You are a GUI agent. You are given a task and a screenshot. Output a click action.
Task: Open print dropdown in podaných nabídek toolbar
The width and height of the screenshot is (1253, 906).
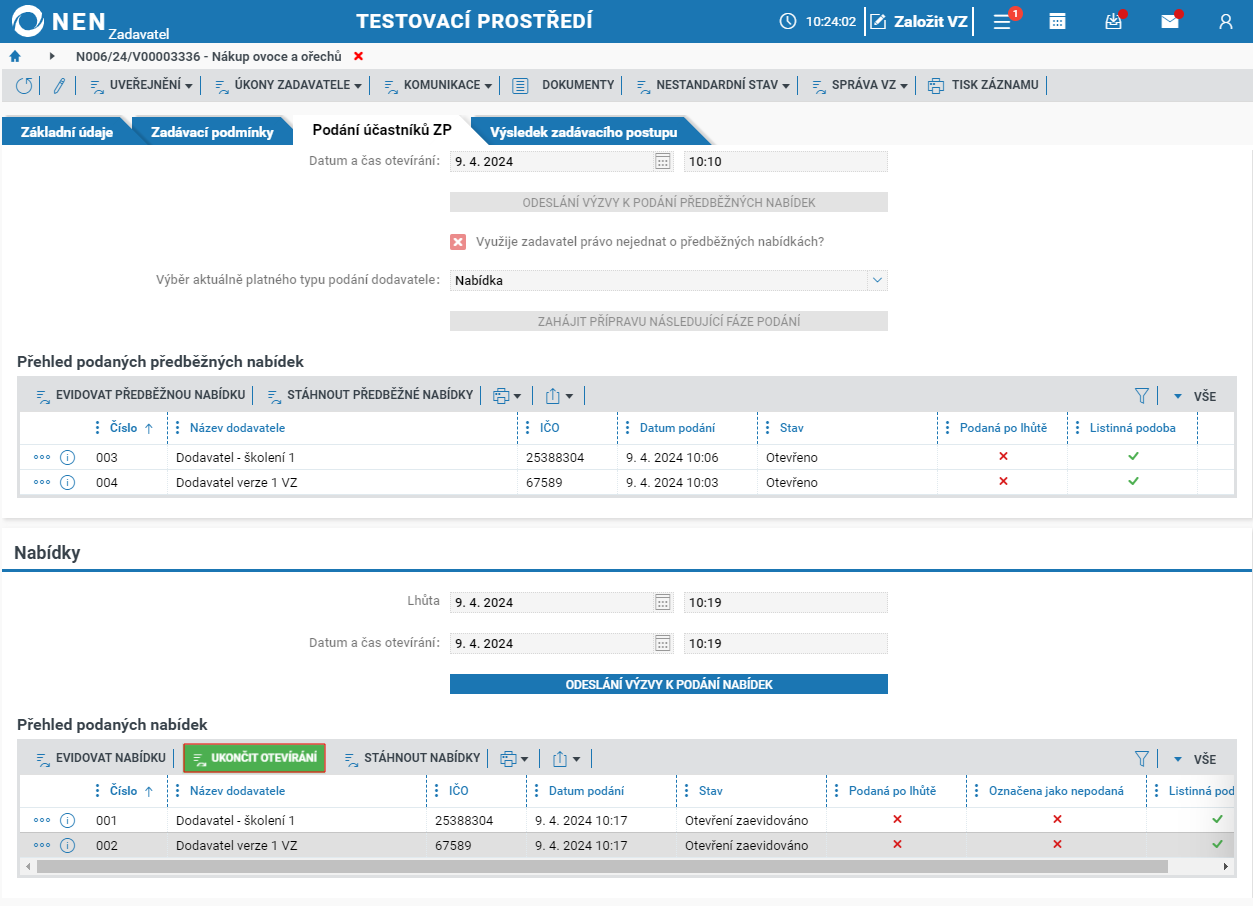(x=514, y=759)
